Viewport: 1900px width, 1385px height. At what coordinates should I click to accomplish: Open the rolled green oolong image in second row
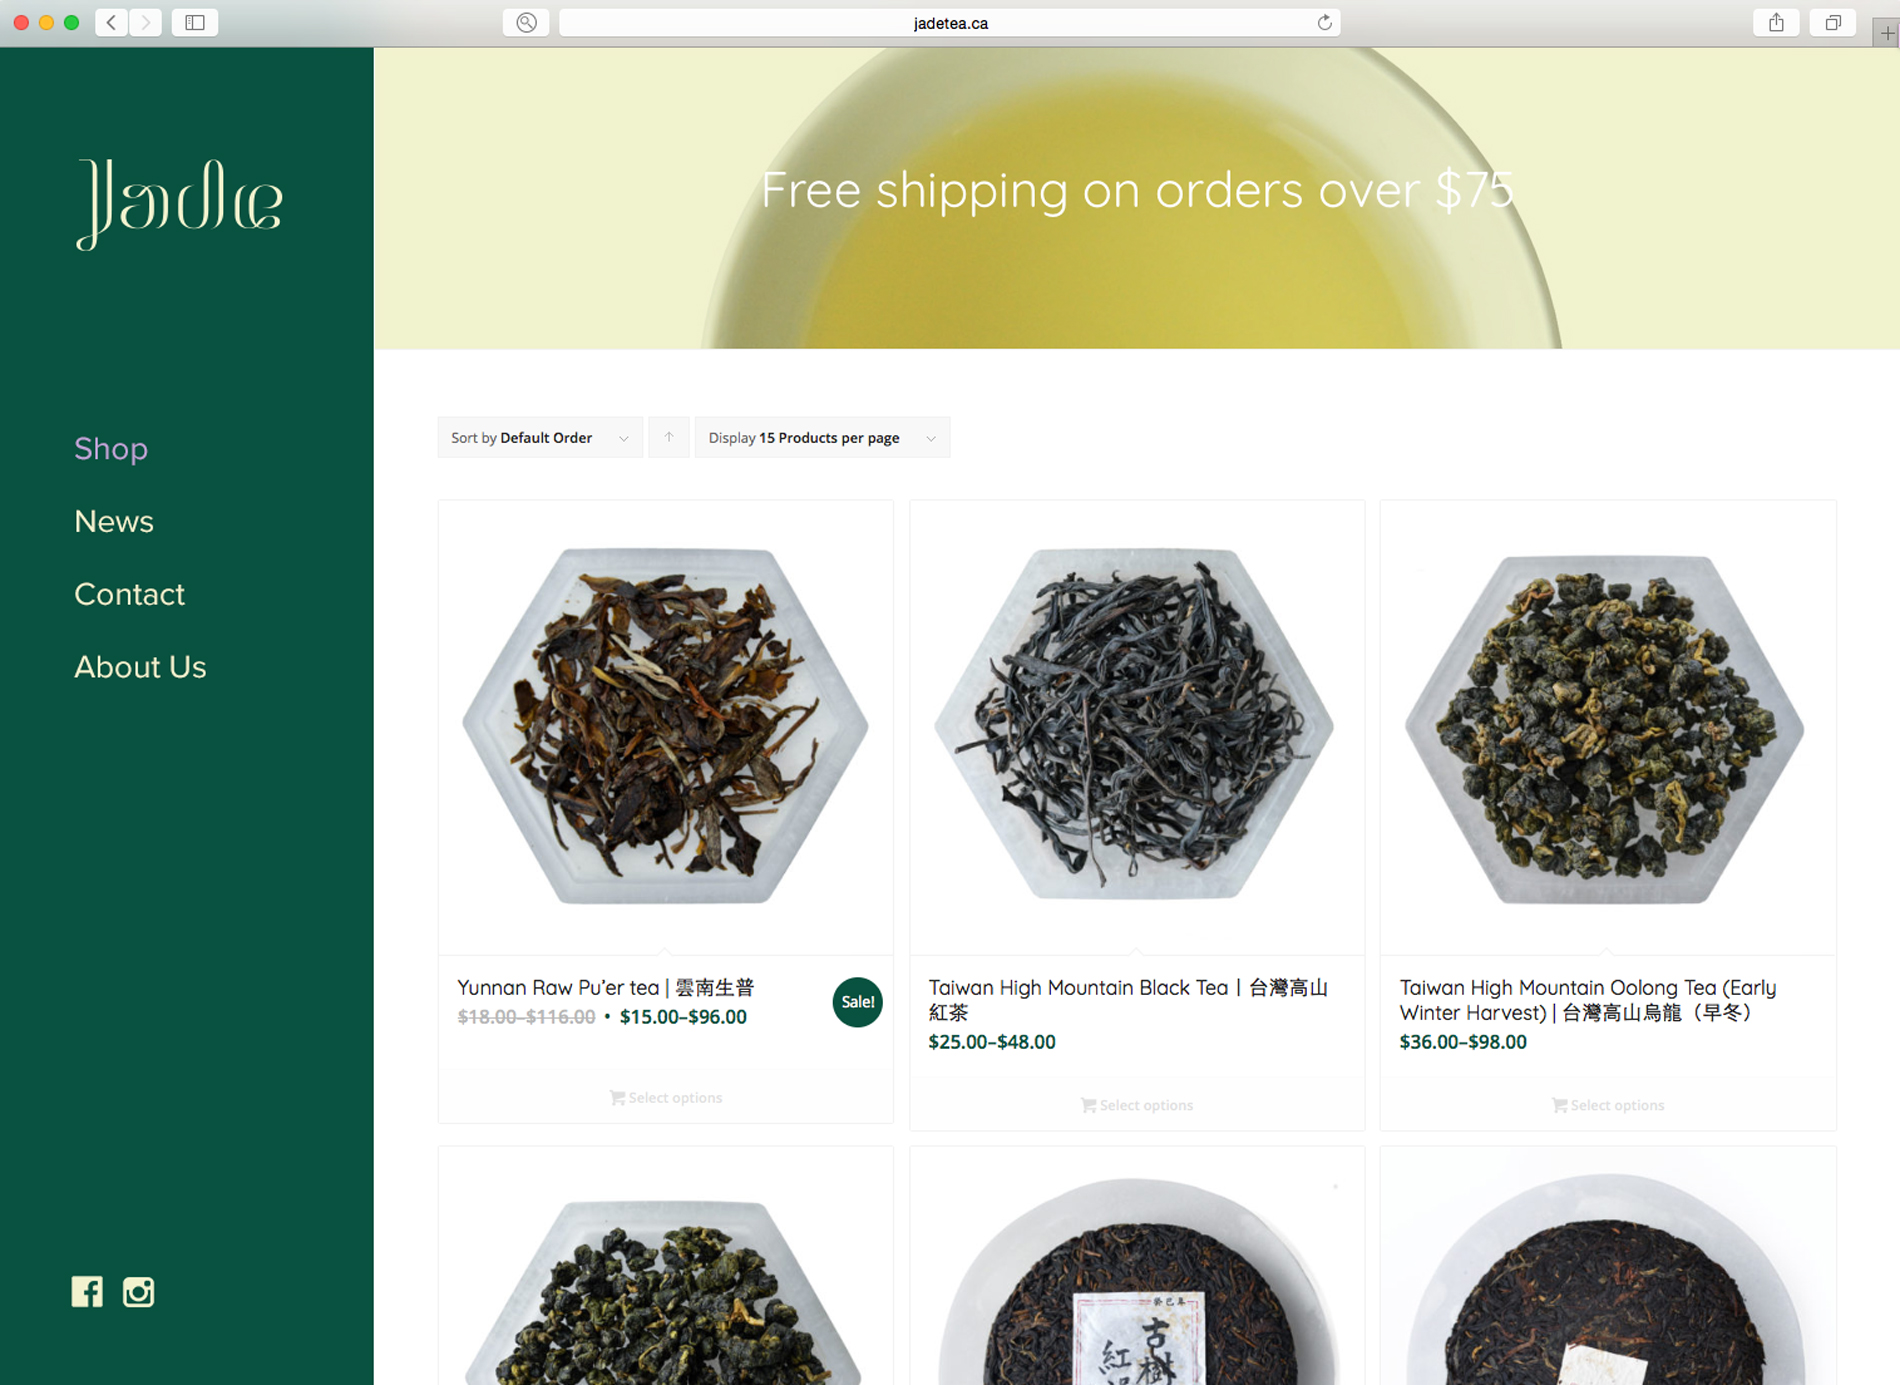666,1267
